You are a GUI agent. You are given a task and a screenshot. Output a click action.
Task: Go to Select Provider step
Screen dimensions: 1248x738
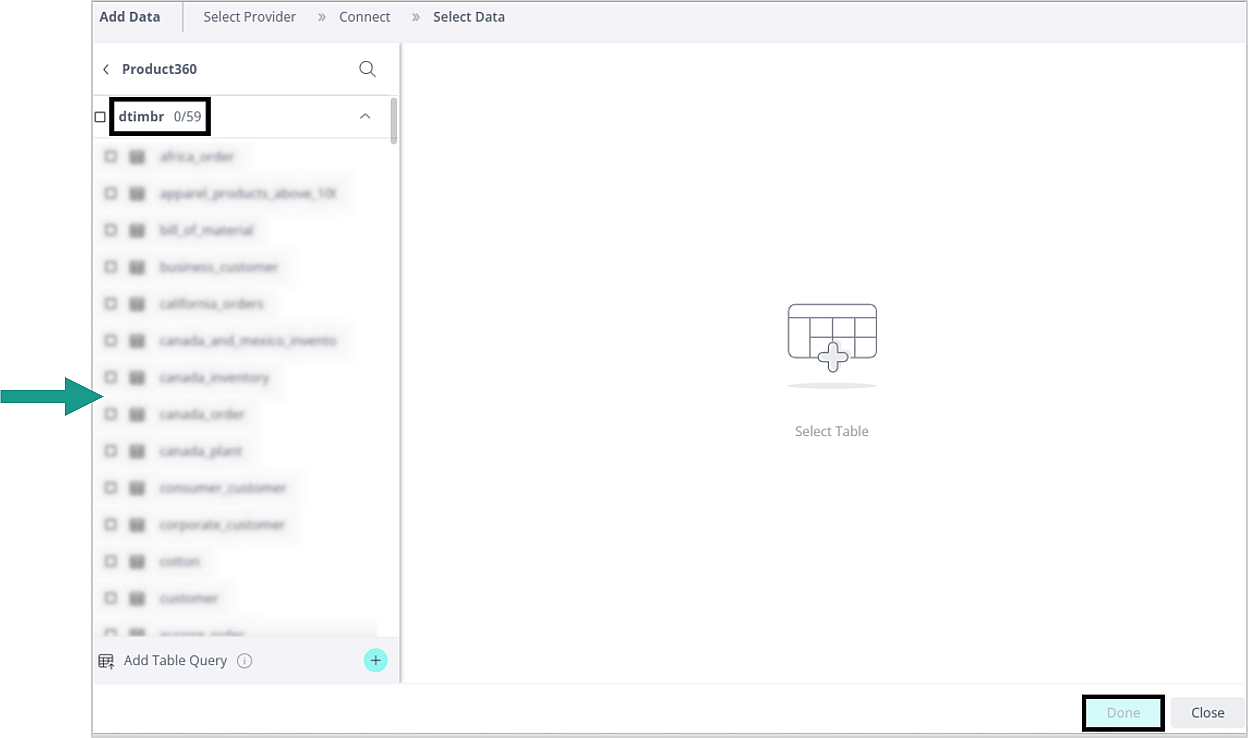[249, 17]
